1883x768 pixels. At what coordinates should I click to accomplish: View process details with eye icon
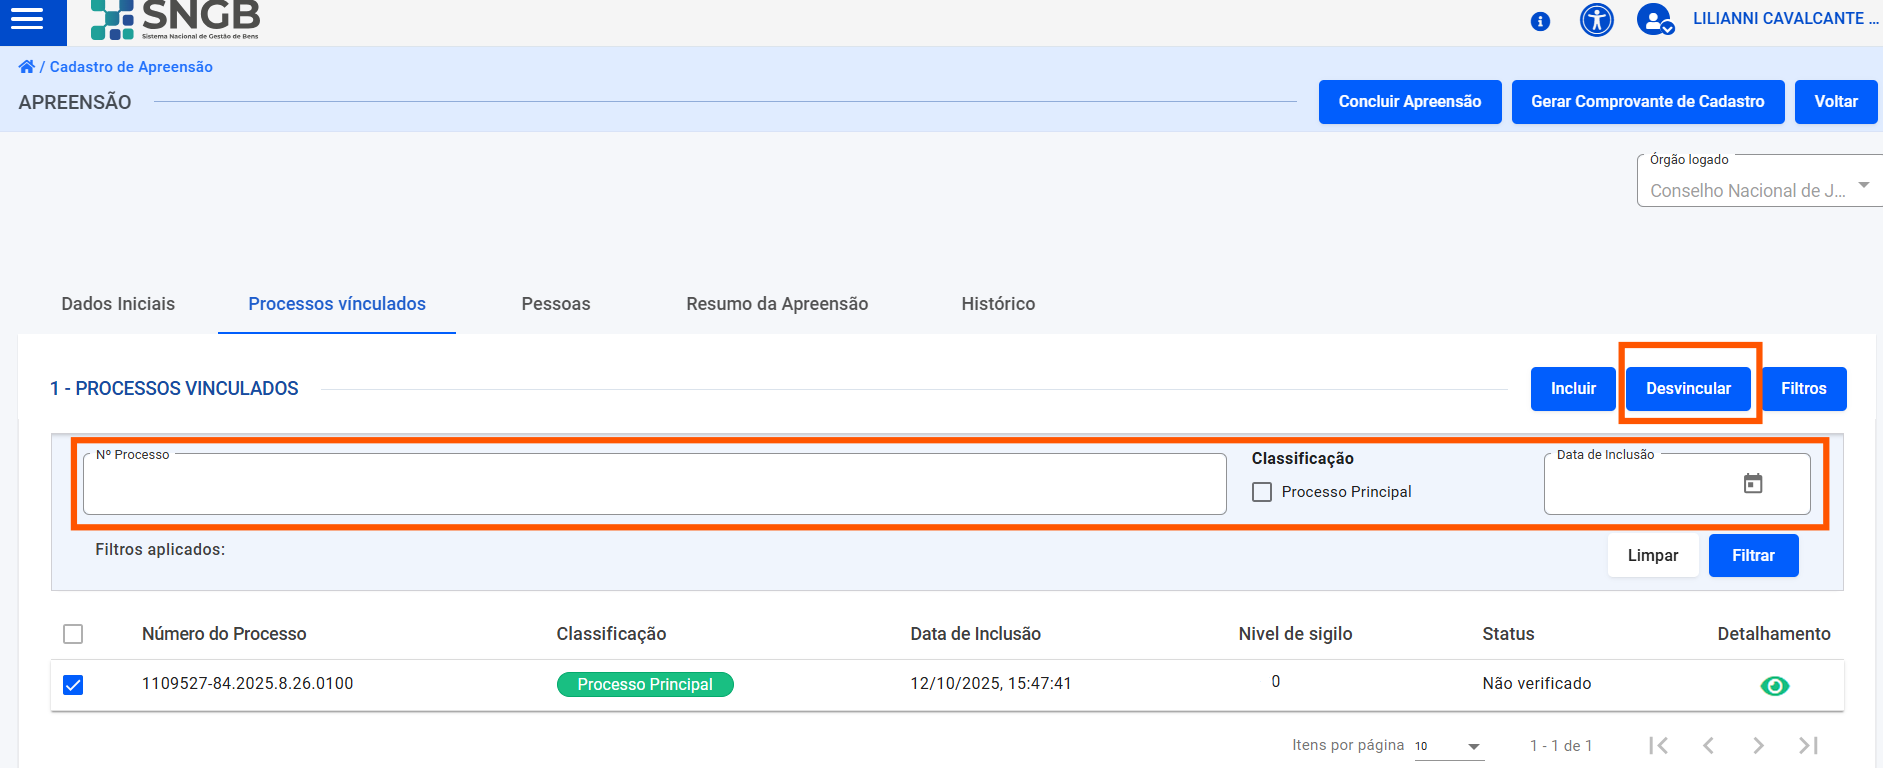click(x=1774, y=686)
